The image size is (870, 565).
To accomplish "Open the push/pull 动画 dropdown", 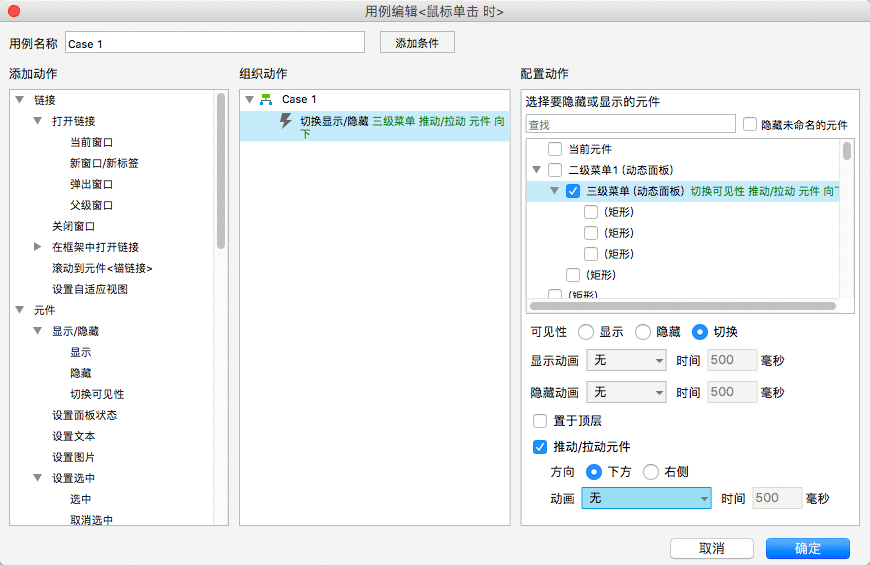I will point(646,498).
